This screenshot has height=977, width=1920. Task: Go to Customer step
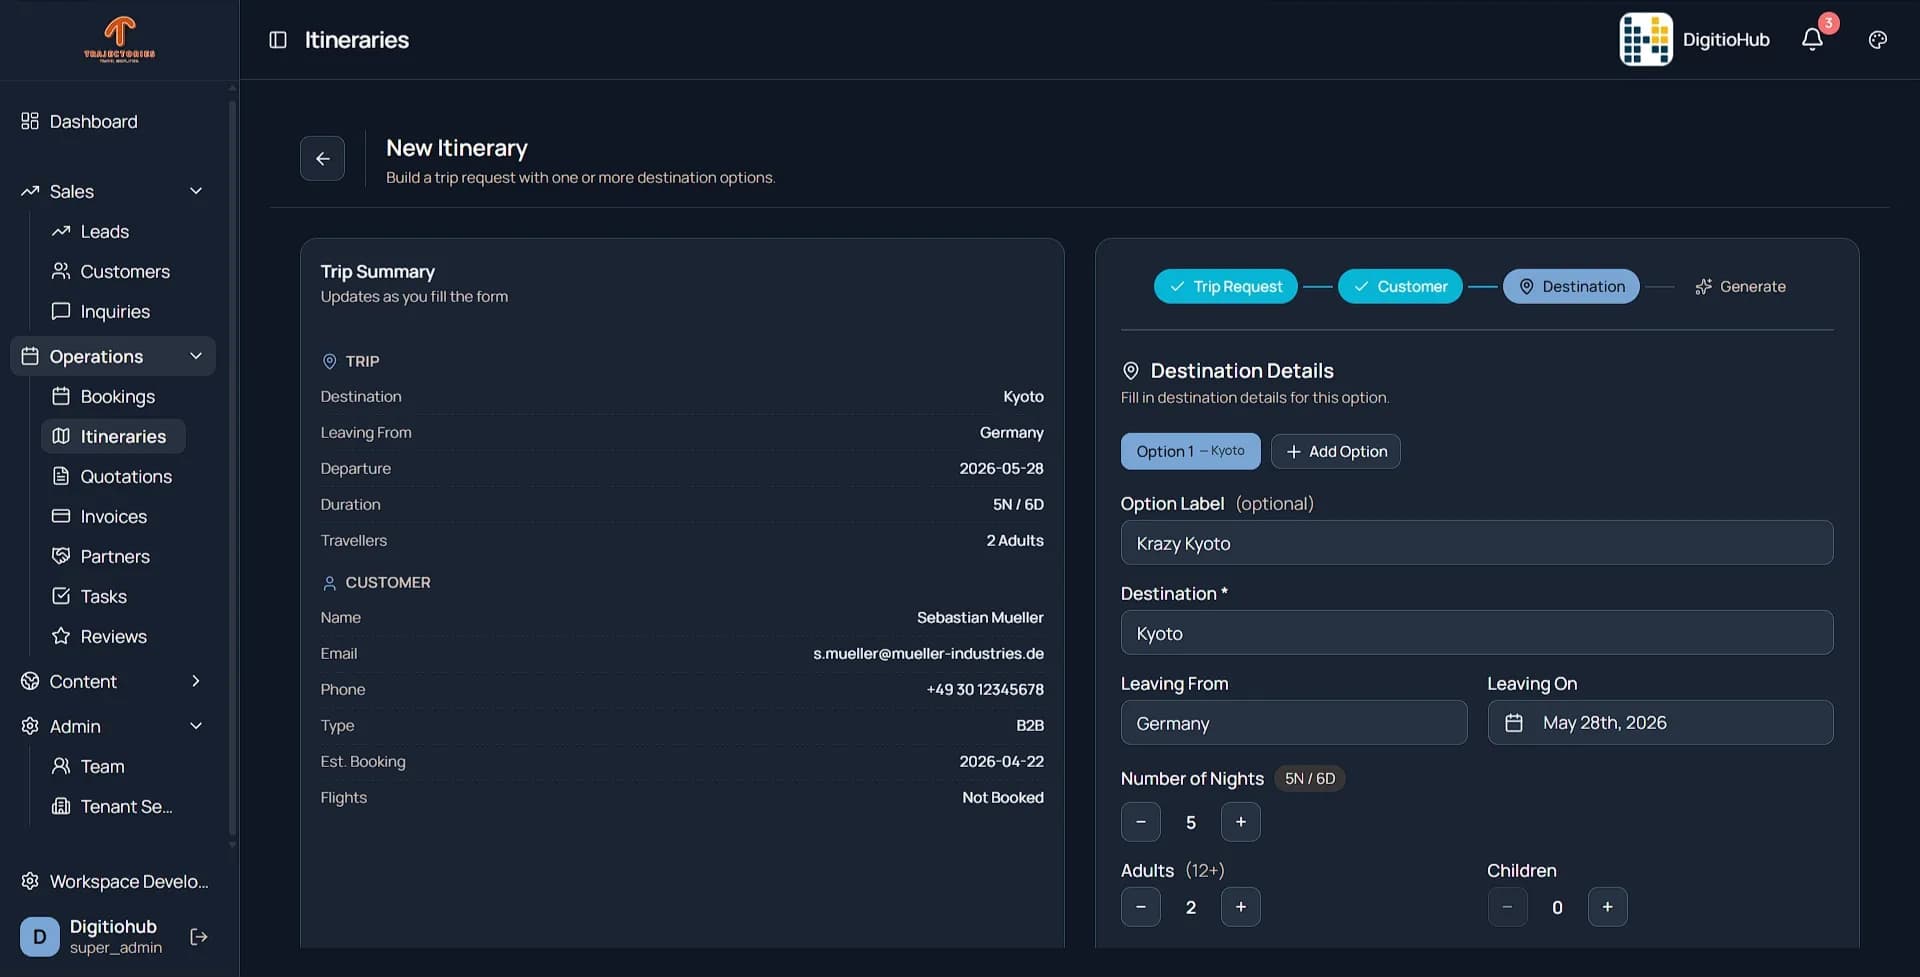tap(1400, 286)
